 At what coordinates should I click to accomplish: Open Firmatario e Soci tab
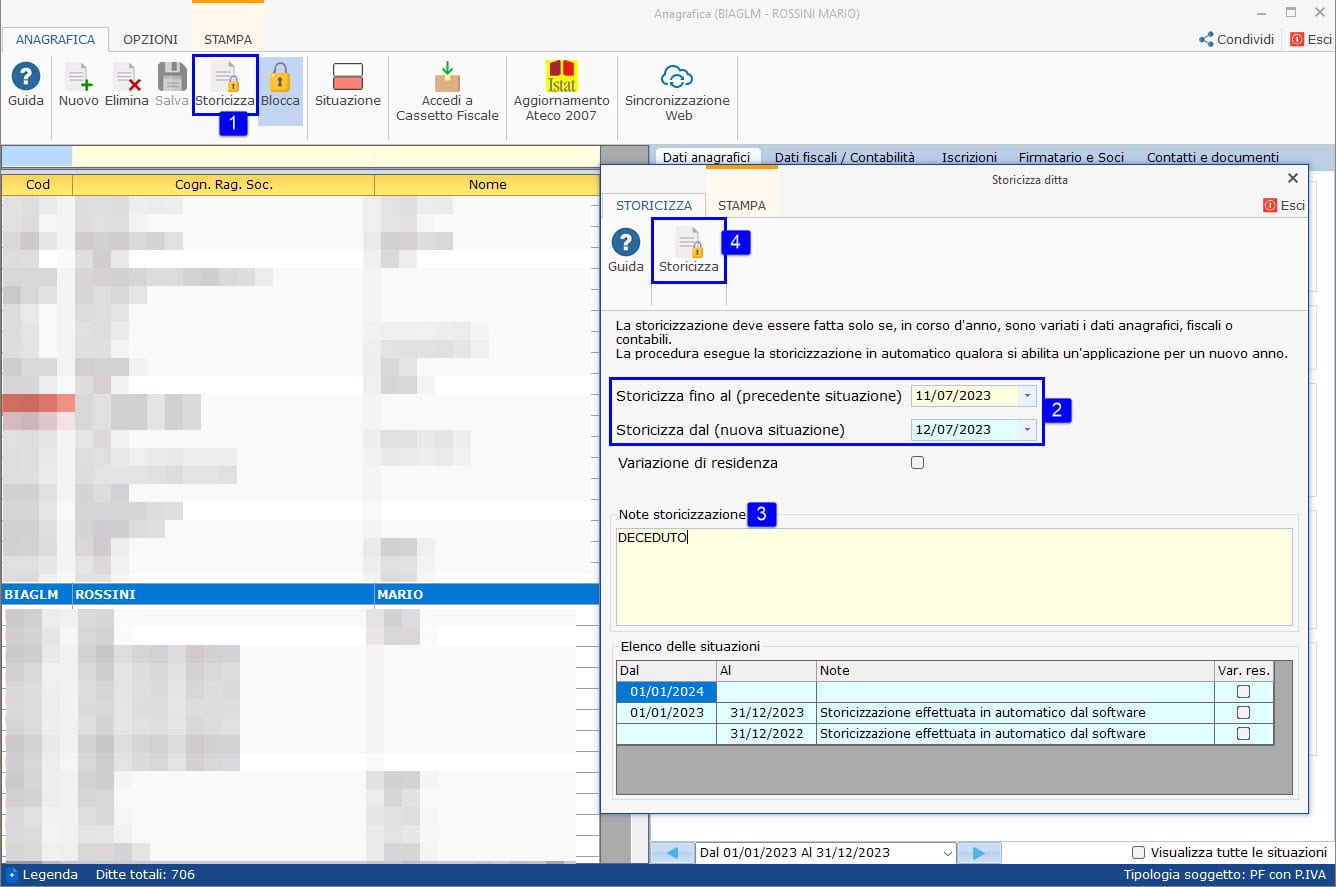click(1071, 157)
